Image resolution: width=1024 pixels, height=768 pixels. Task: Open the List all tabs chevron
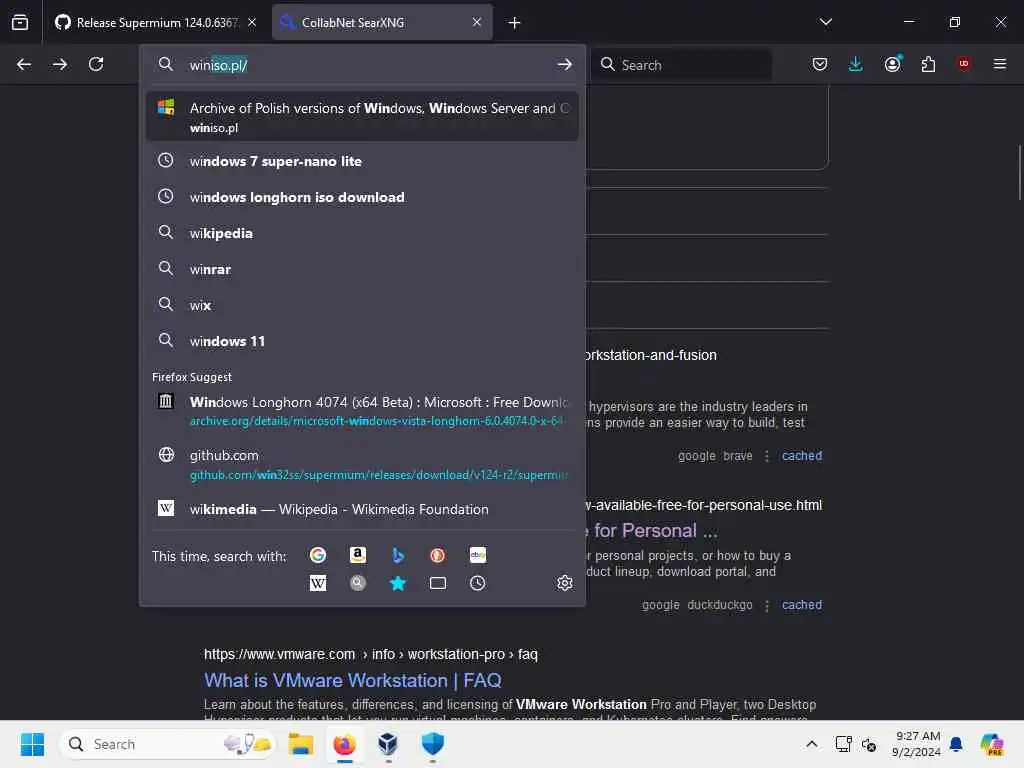click(x=825, y=22)
